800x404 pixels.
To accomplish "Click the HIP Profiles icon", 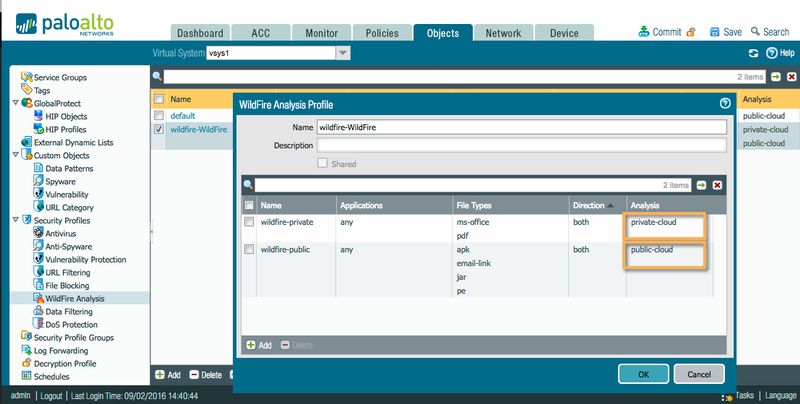I will pyautogui.click(x=38, y=129).
